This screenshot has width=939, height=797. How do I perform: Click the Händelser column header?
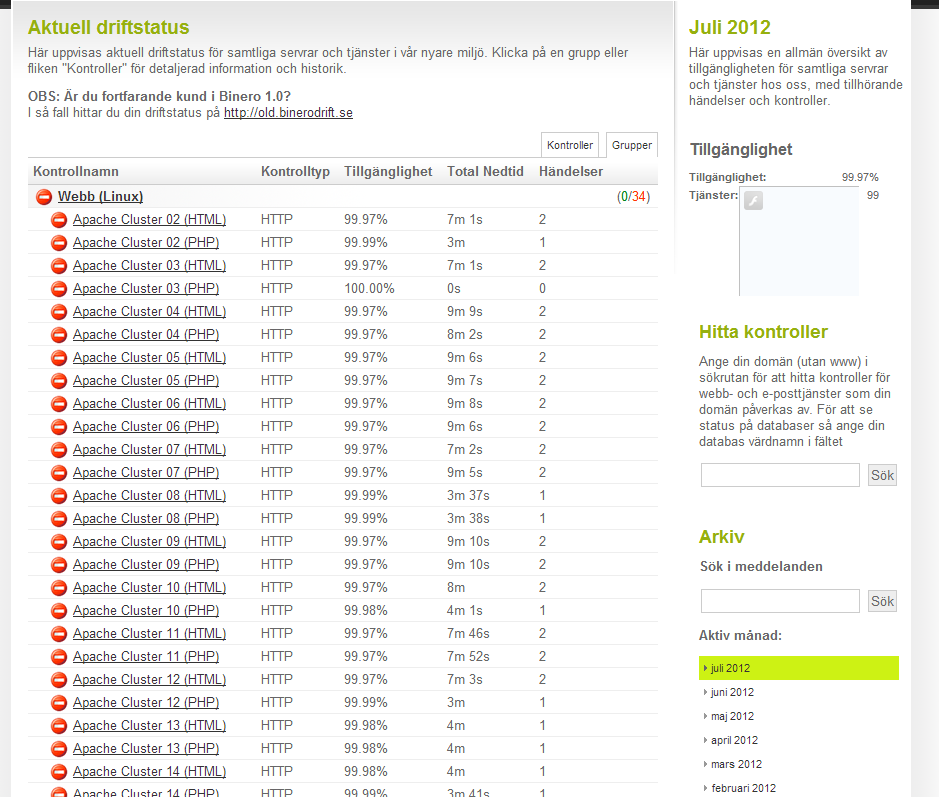pos(571,171)
